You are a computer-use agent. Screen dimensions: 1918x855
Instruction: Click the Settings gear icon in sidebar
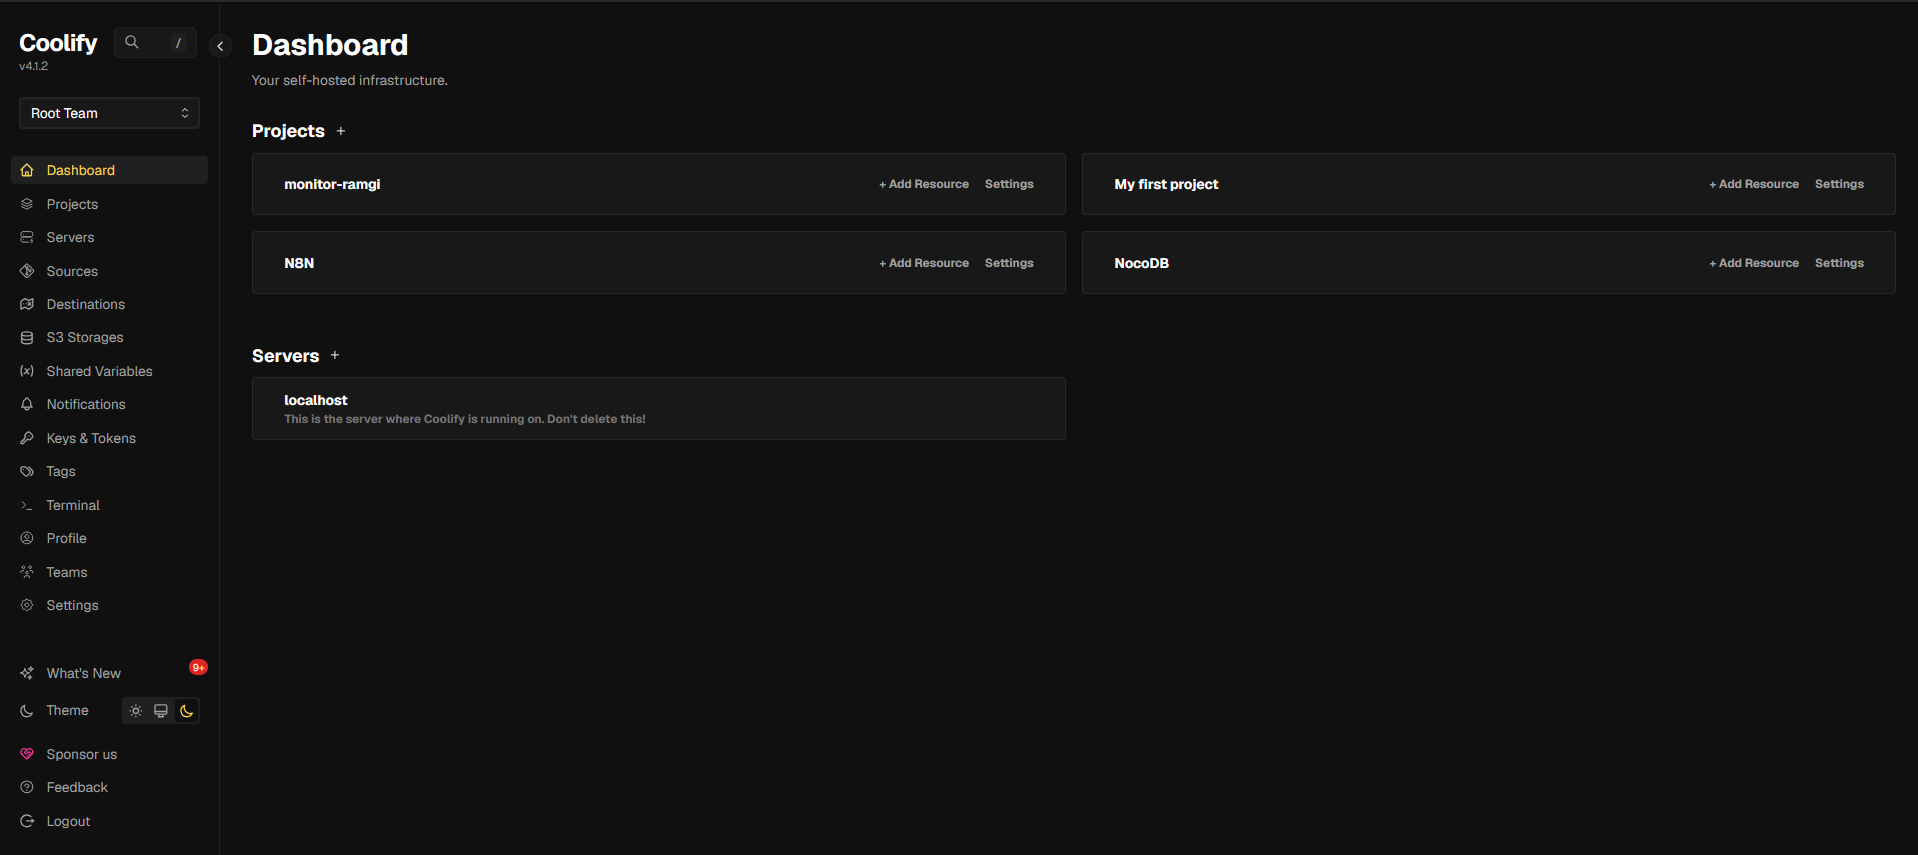27,605
